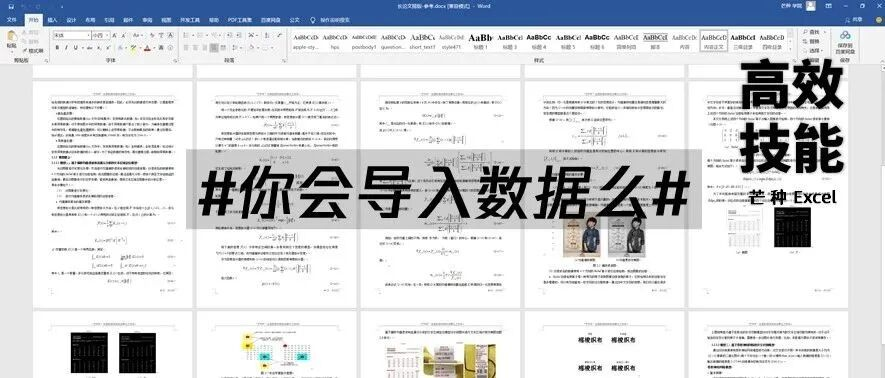Toggle Italic formatting
This screenshot has height=378, width=885.
pos(66,48)
